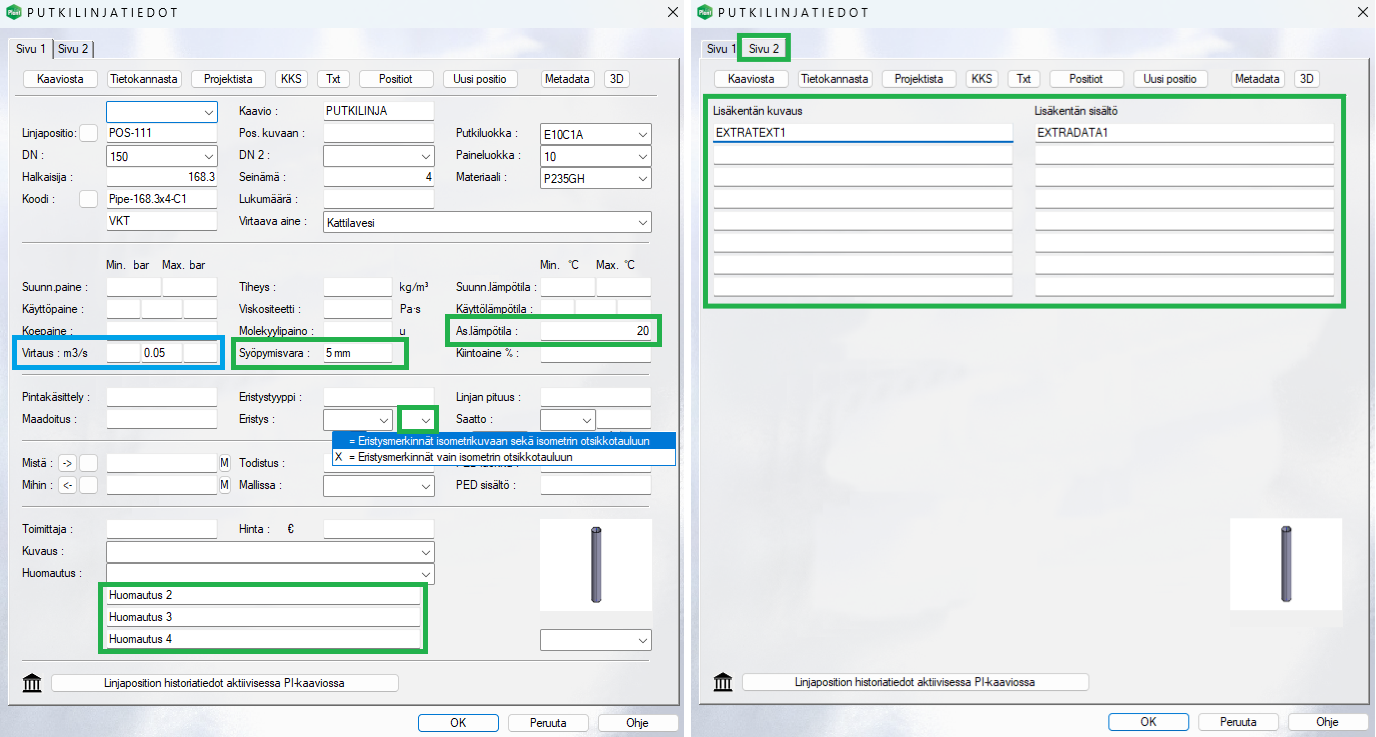Click the arrow button beside Mihin
Image resolution: width=1376 pixels, height=737 pixels.
67,486
